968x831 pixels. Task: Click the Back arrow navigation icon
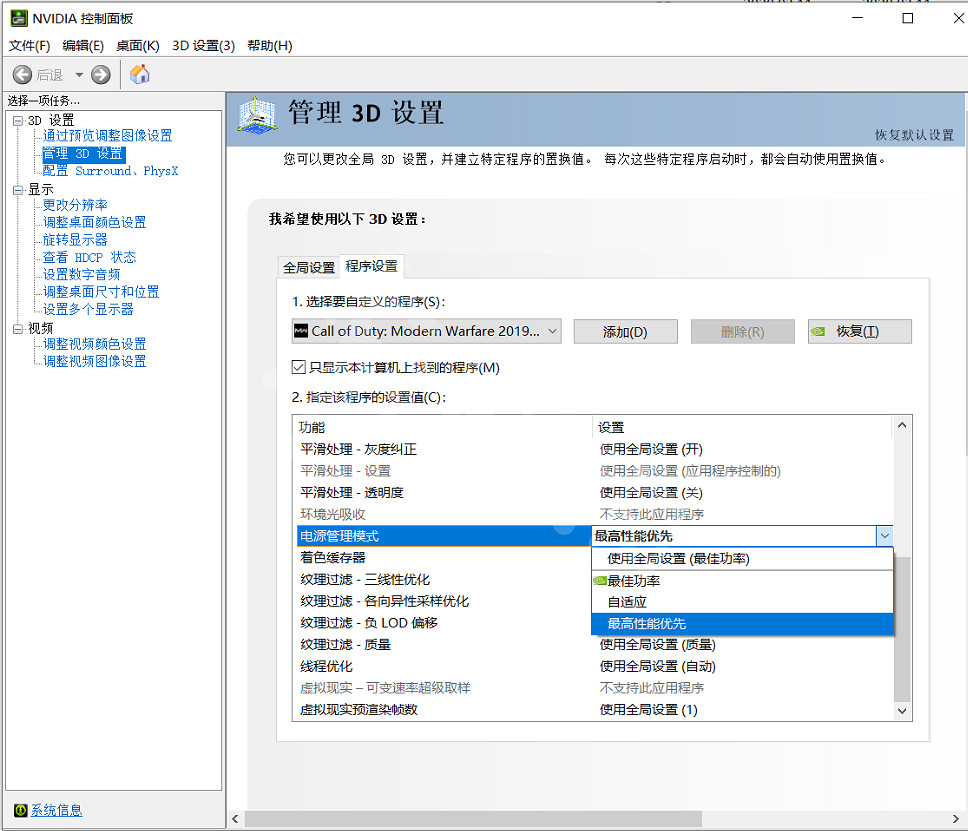22,75
